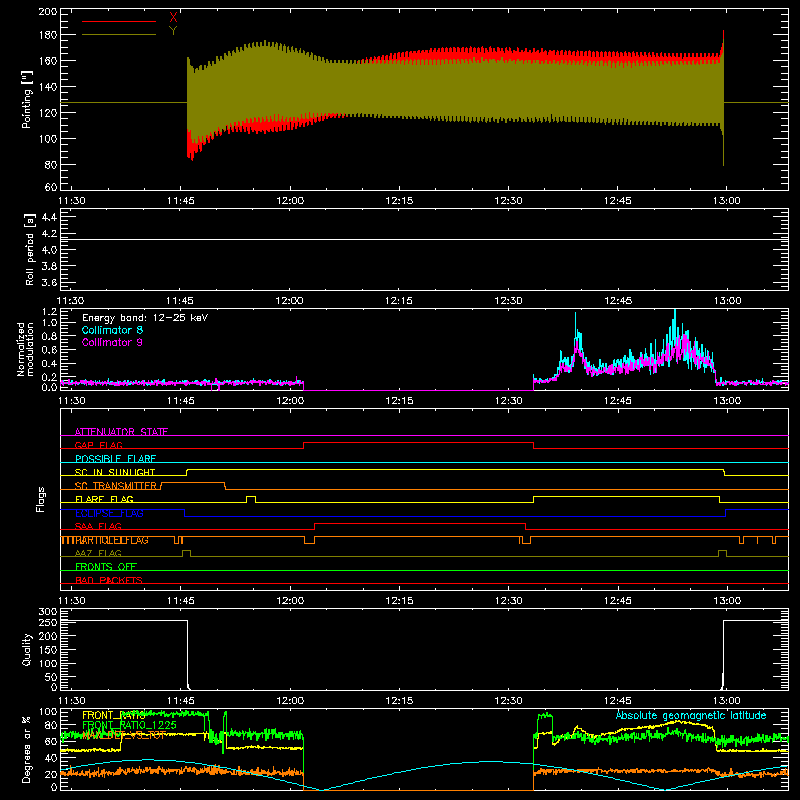Click the SAA_FLAG label
800x800 pixels.
pos(98,526)
